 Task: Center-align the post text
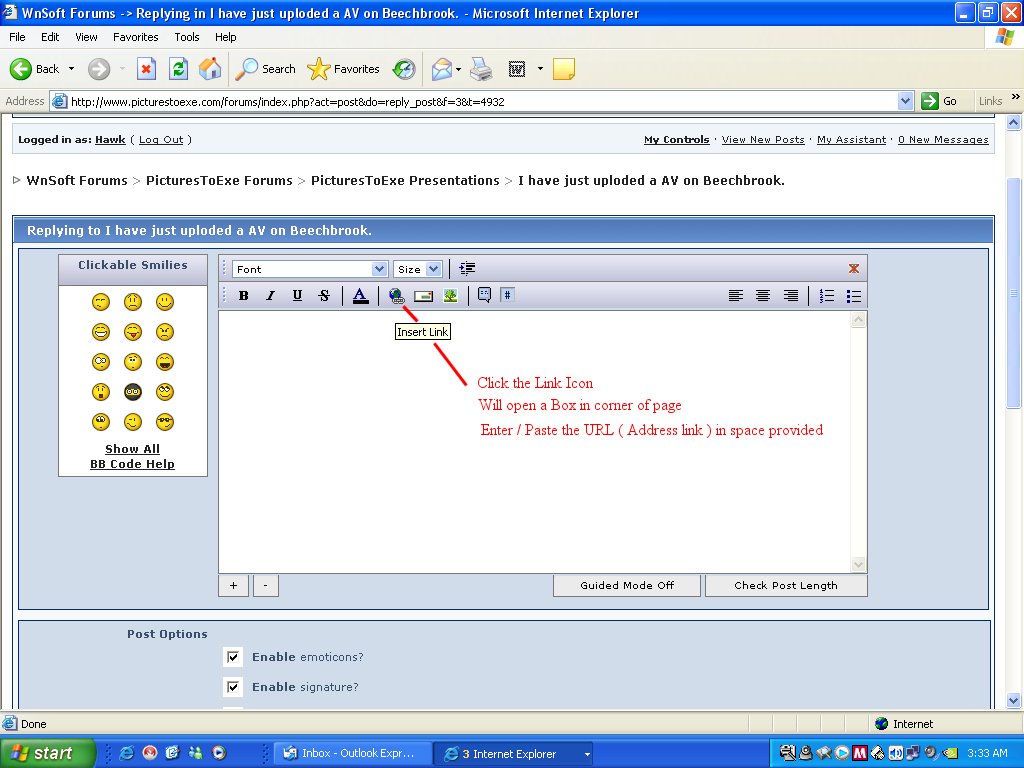coord(763,296)
